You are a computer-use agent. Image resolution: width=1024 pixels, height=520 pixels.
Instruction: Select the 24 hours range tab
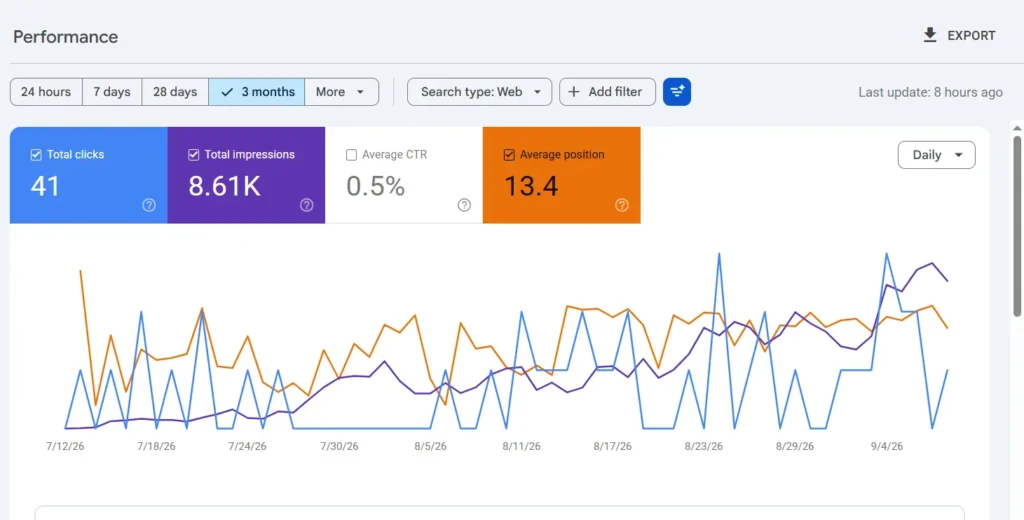point(46,92)
